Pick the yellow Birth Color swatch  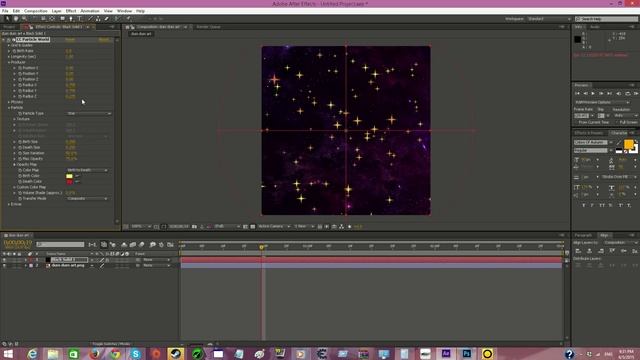[69, 176]
